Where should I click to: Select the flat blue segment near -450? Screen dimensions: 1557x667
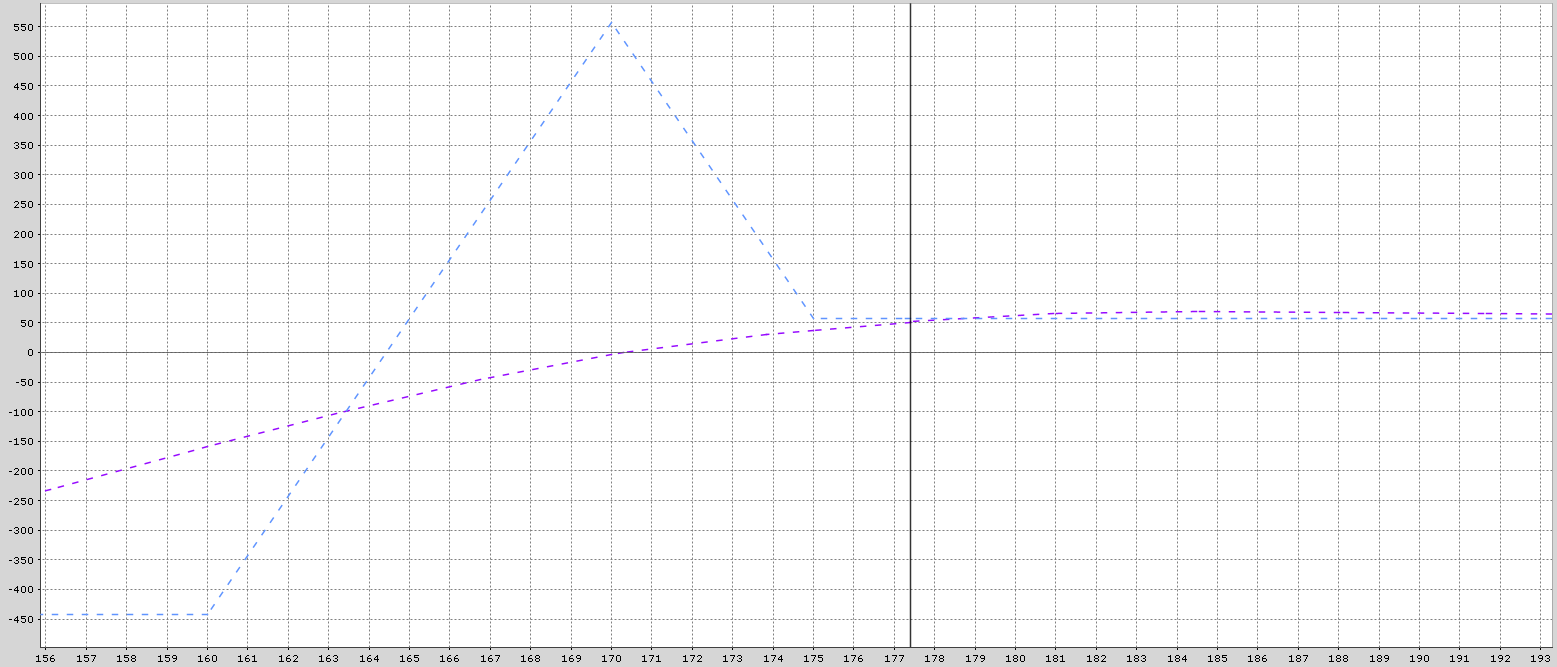pyautogui.click(x=120, y=615)
